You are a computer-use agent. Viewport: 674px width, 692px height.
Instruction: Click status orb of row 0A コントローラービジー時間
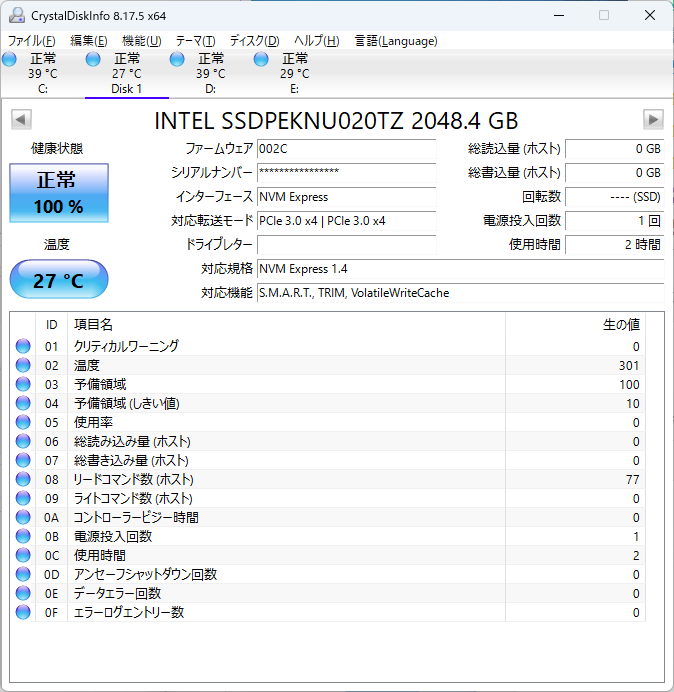tap(23, 517)
